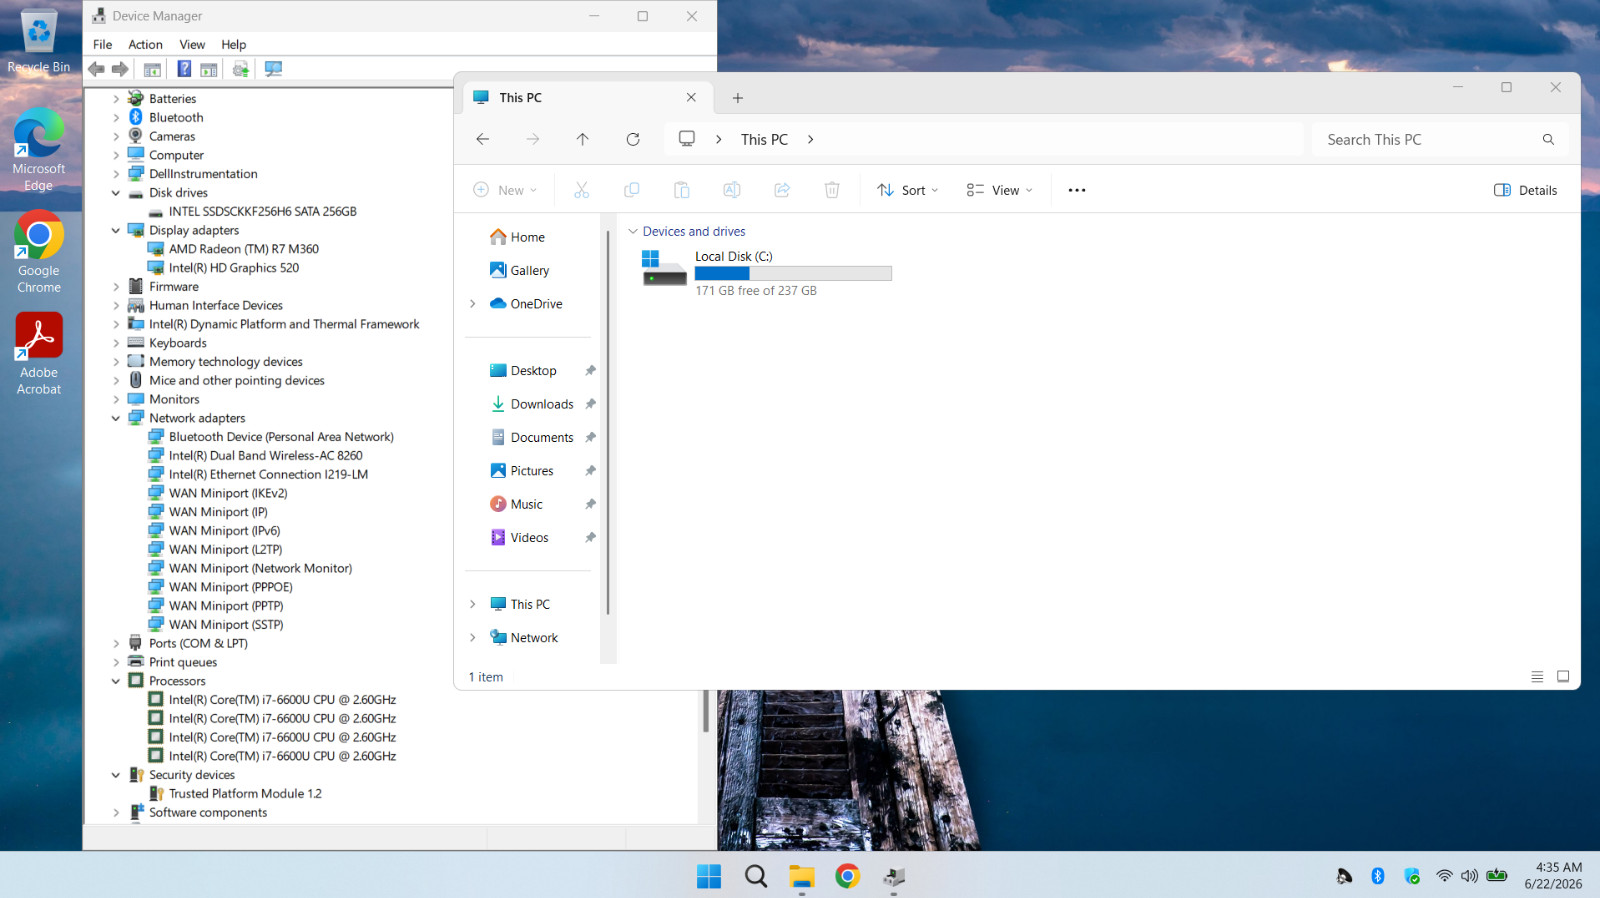Viewport: 1600px width, 898px height.
Task: Click the Back arrow in File Explorer
Action: tap(483, 139)
